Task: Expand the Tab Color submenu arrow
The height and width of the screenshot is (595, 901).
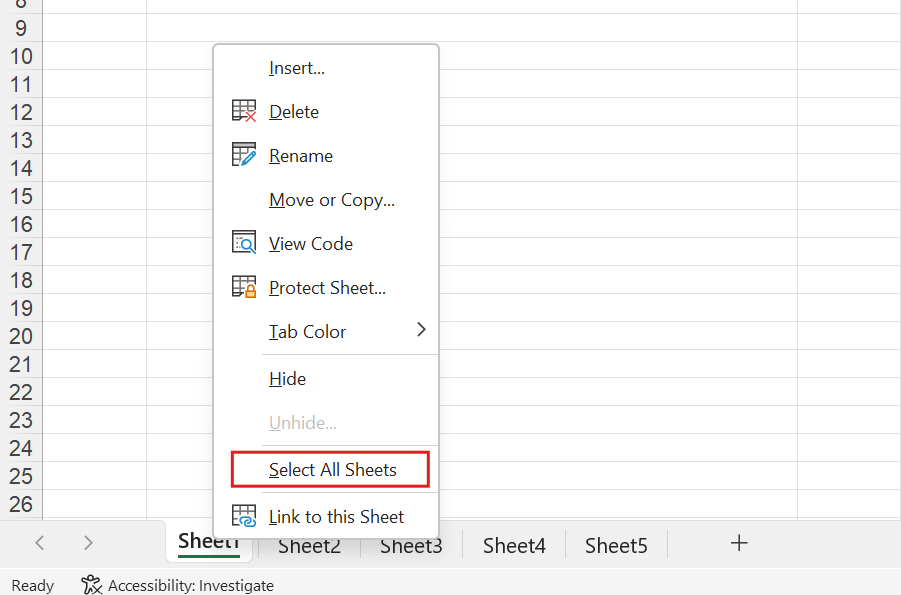Action: pyautogui.click(x=421, y=330)
